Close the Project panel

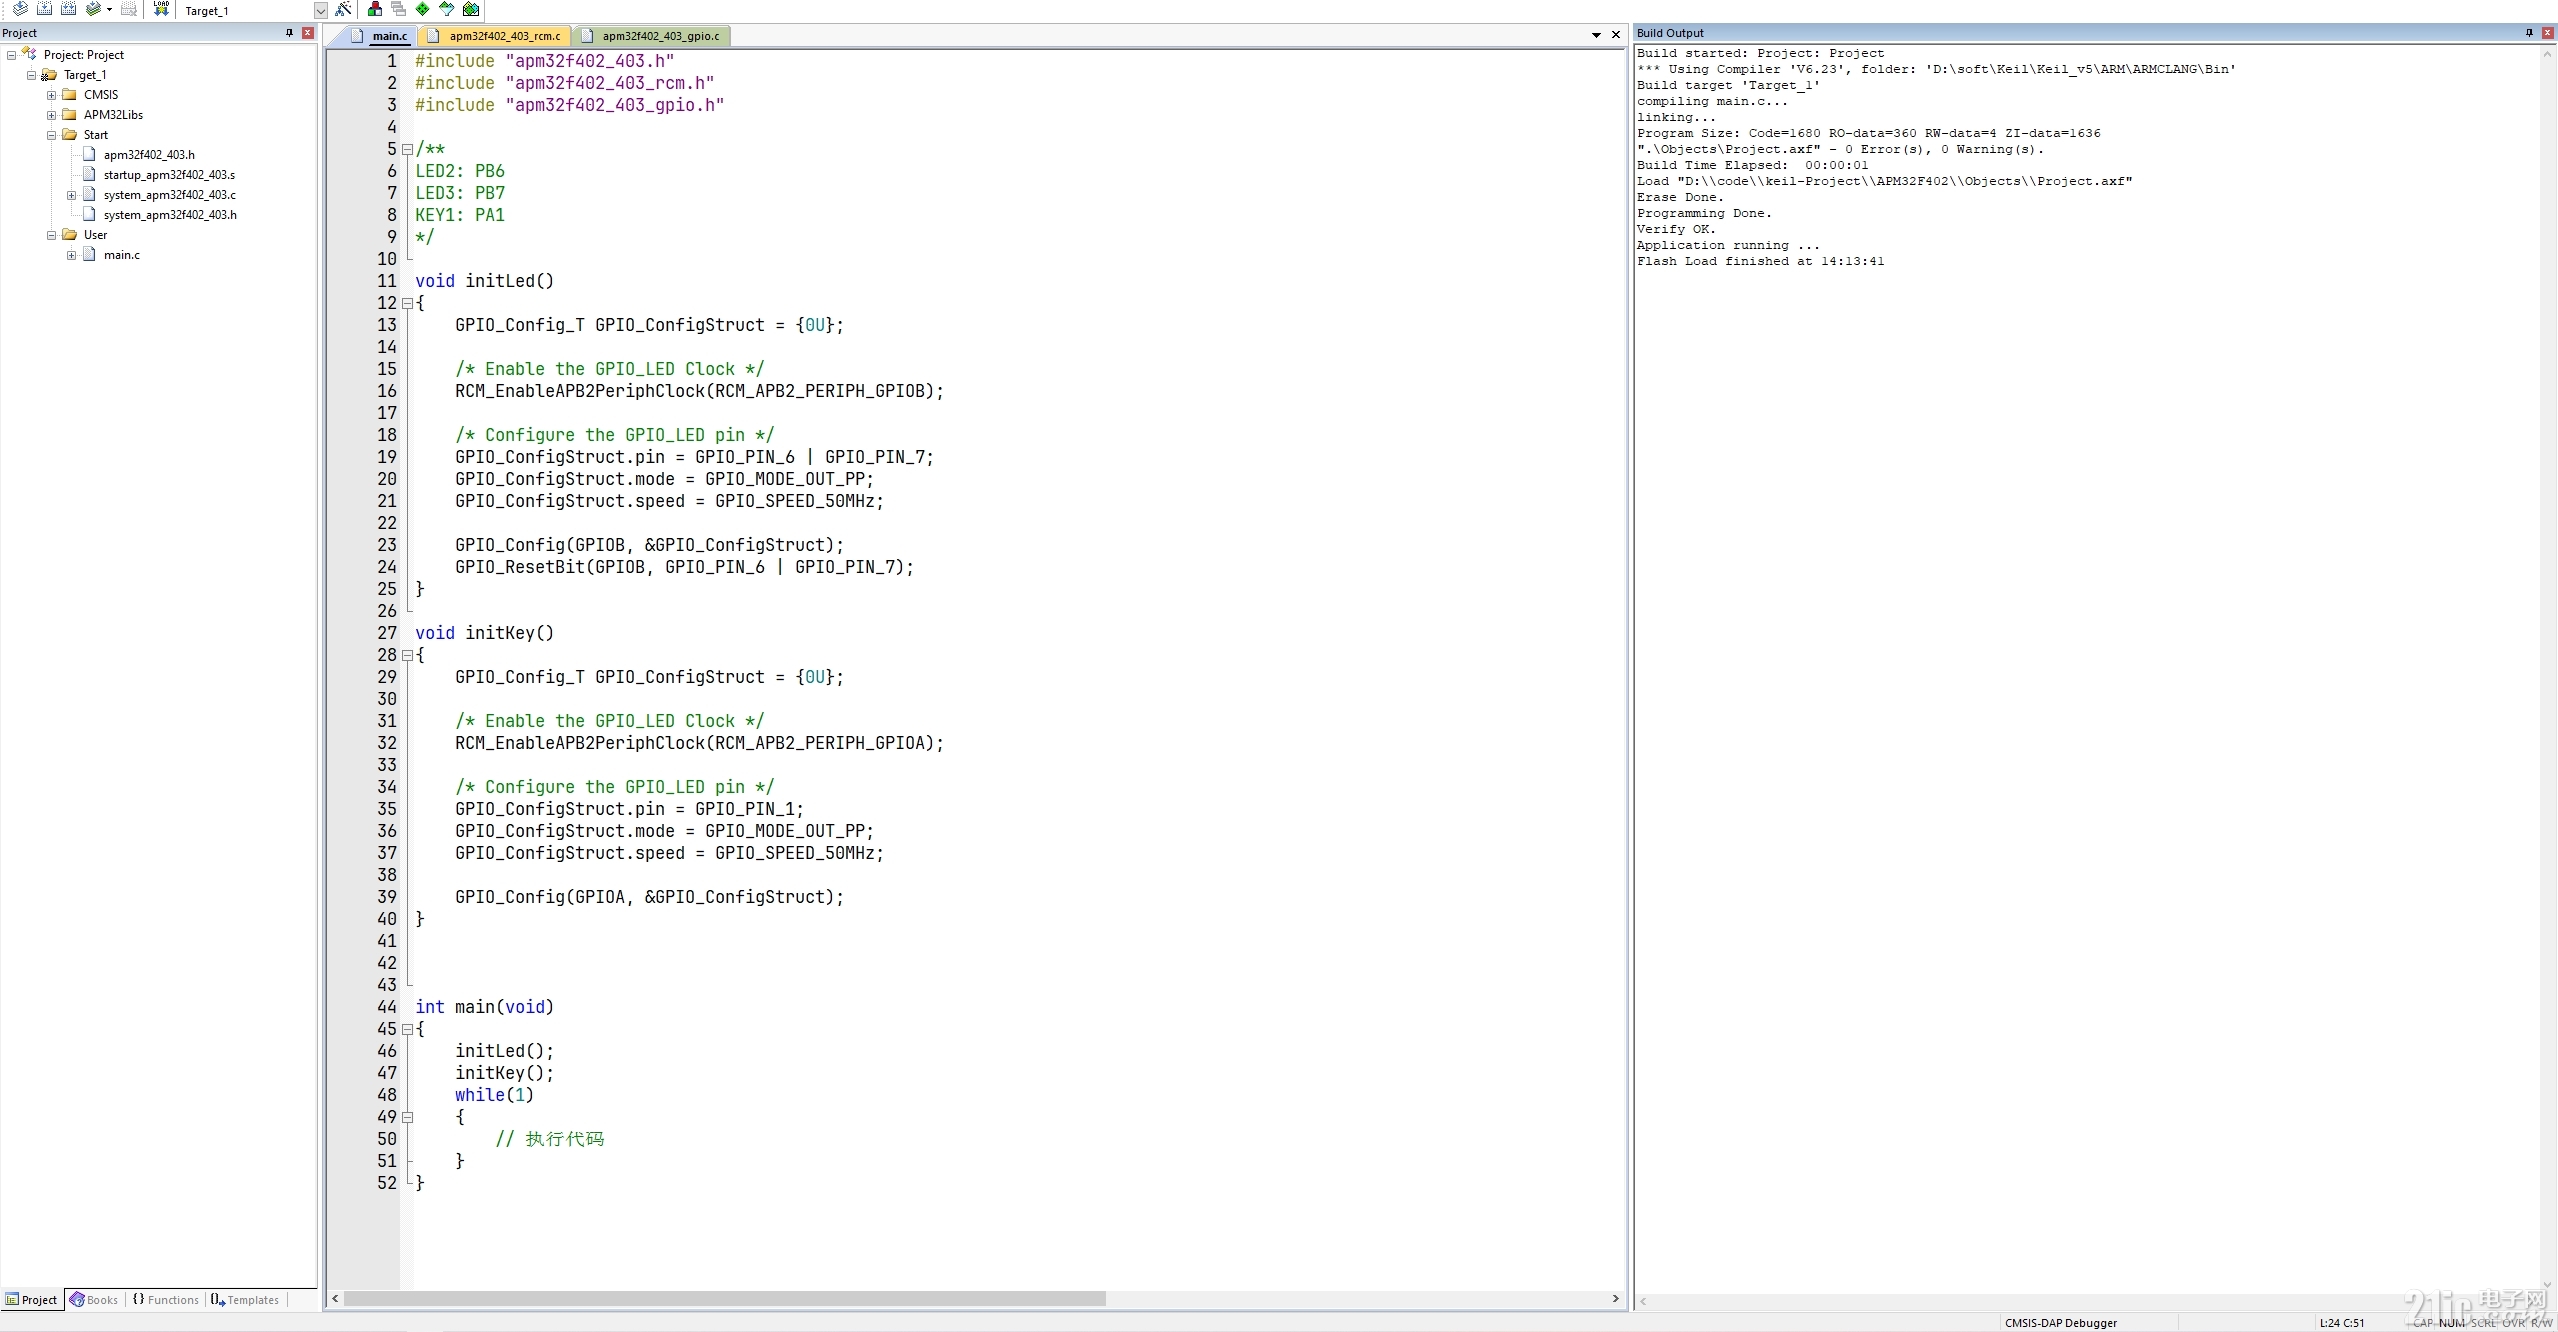(308, 33)
